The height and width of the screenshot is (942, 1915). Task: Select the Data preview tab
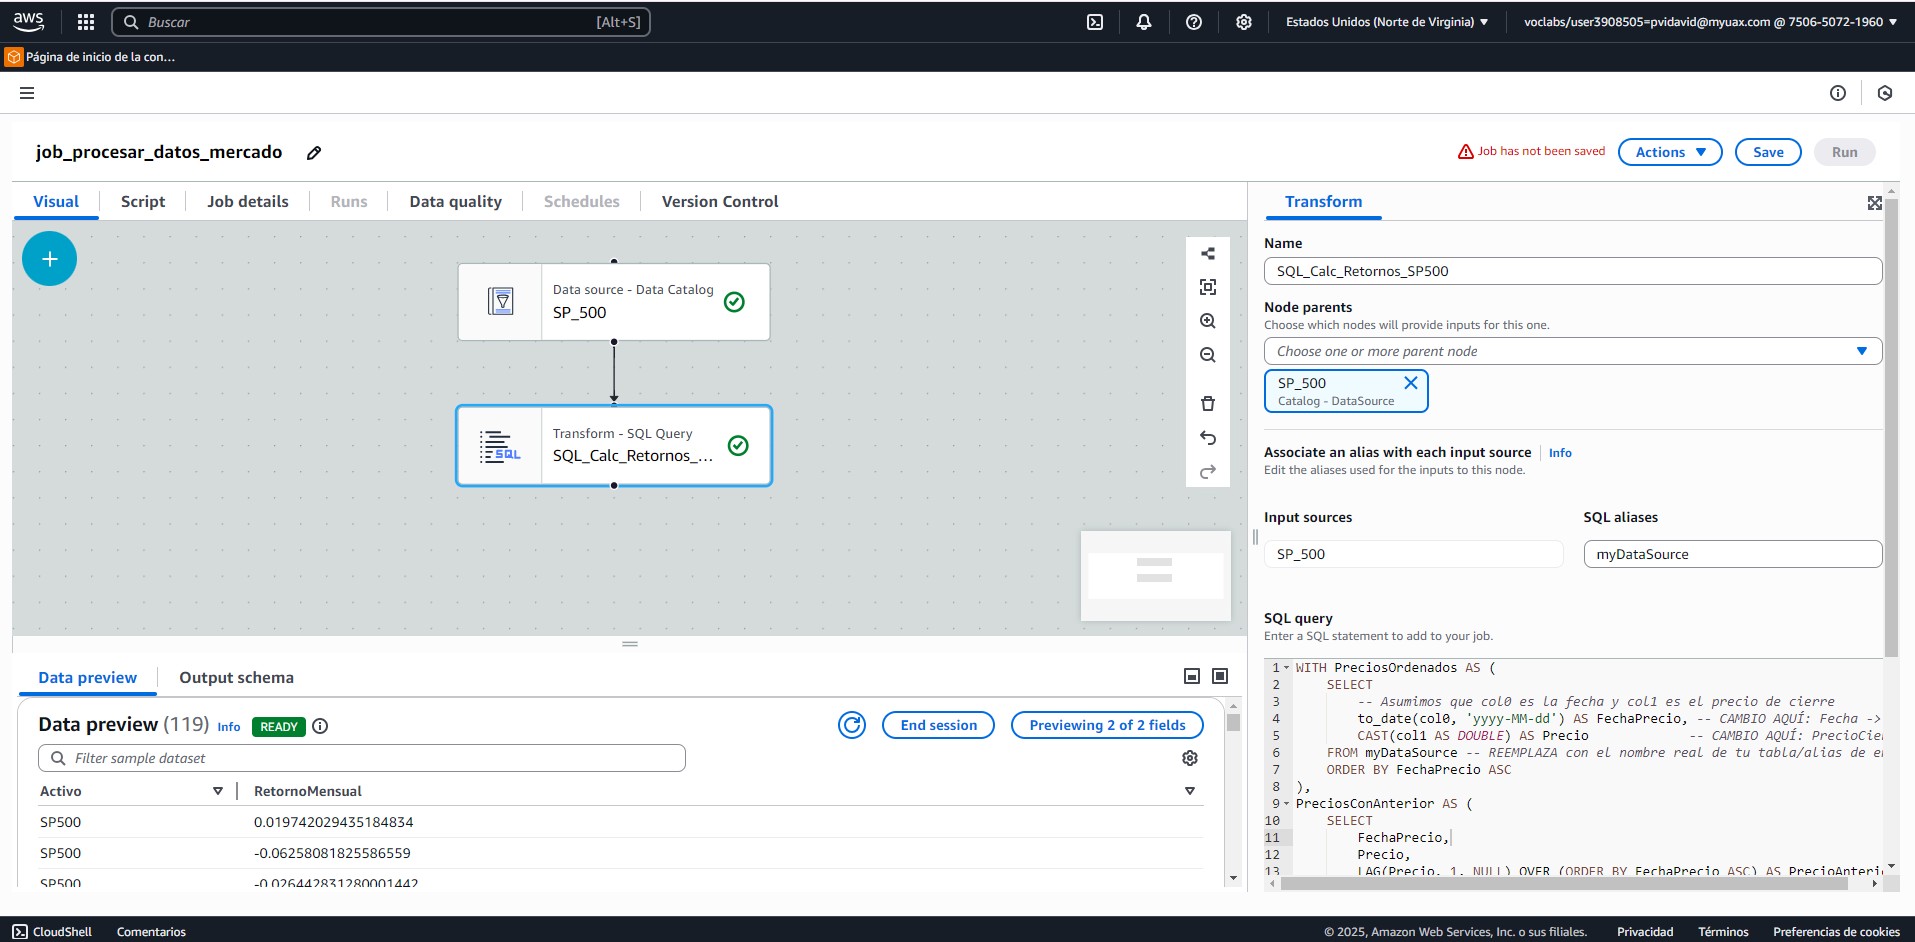(88, 677)
